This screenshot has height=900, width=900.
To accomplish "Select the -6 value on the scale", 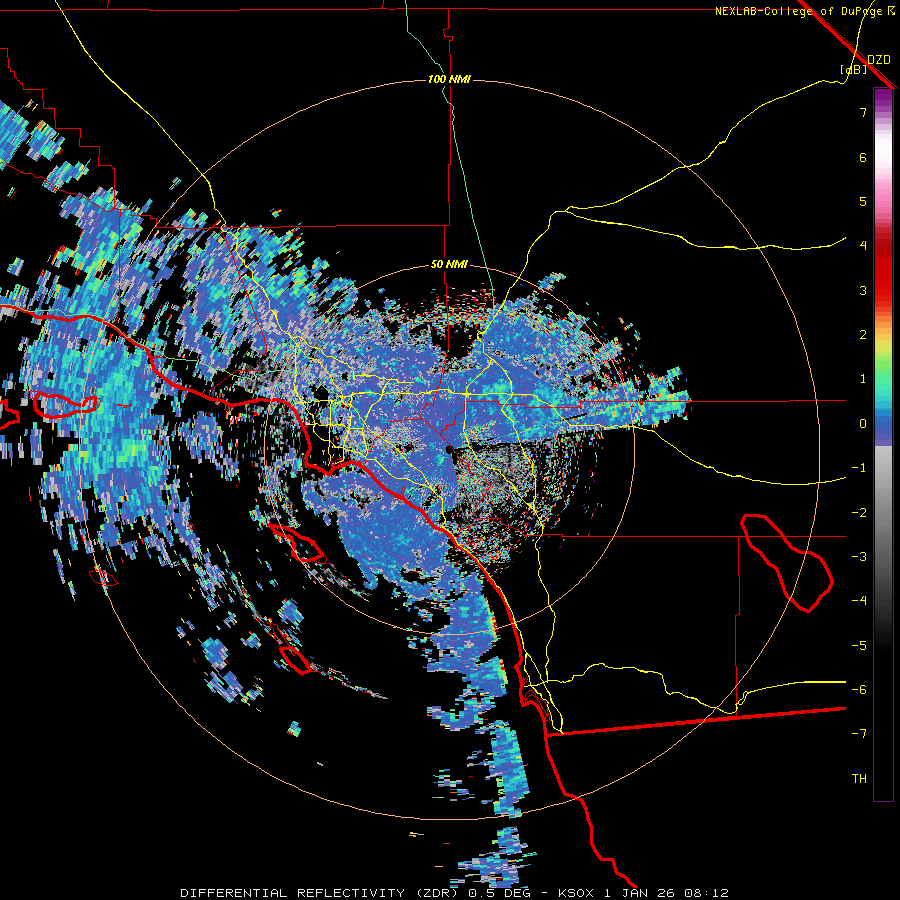I will tap(859, 690).
